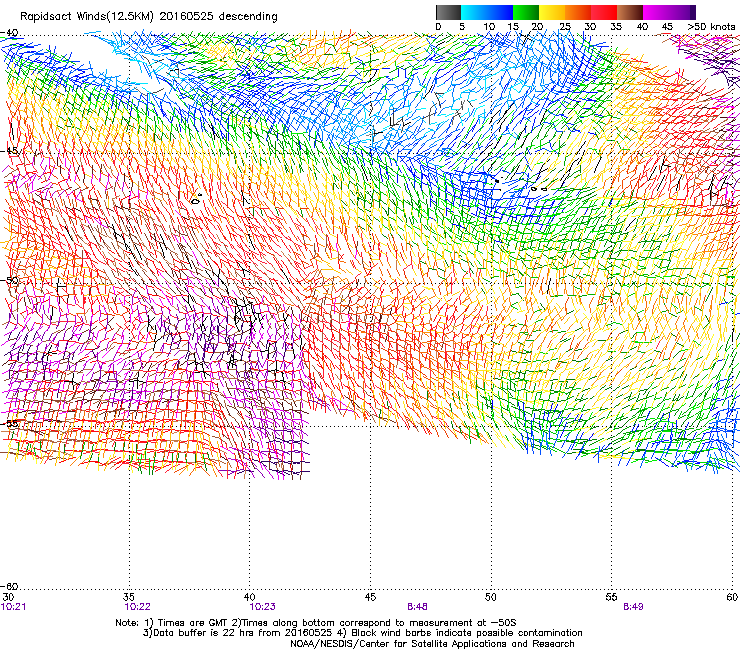This screenshot has height=650, width=740.
Task: Click the '55' longitude label on bottom axis
Action: pyautogui.click(x=611, y=597)
